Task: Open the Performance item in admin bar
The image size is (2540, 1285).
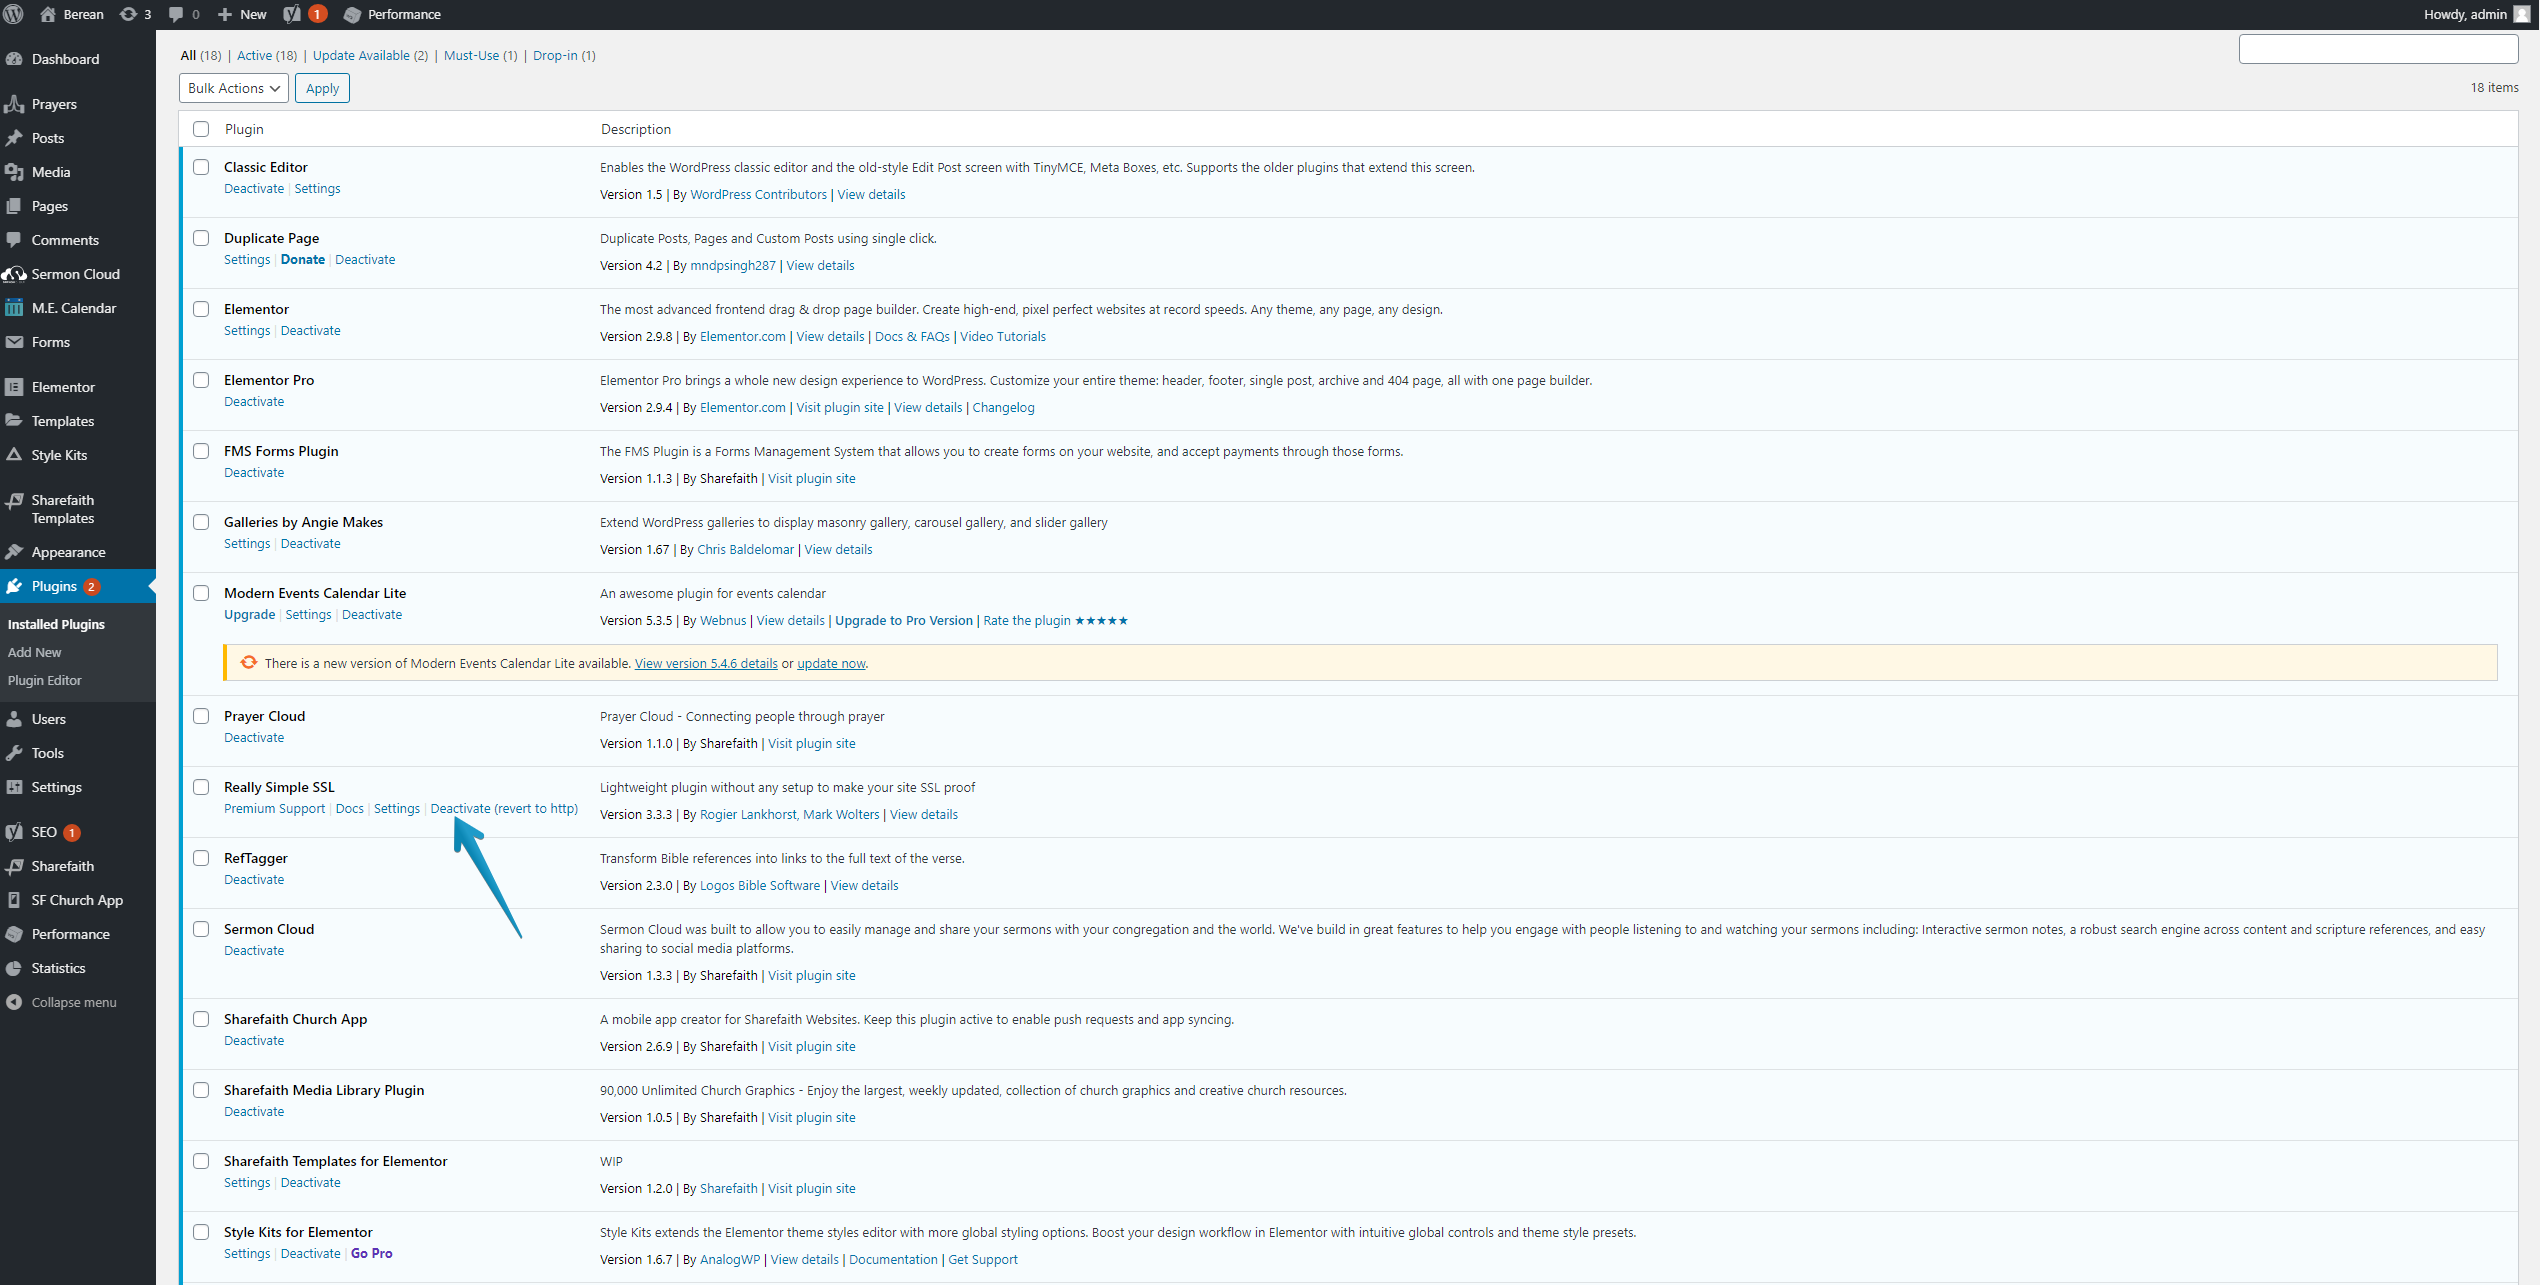Action: (392, 14)
